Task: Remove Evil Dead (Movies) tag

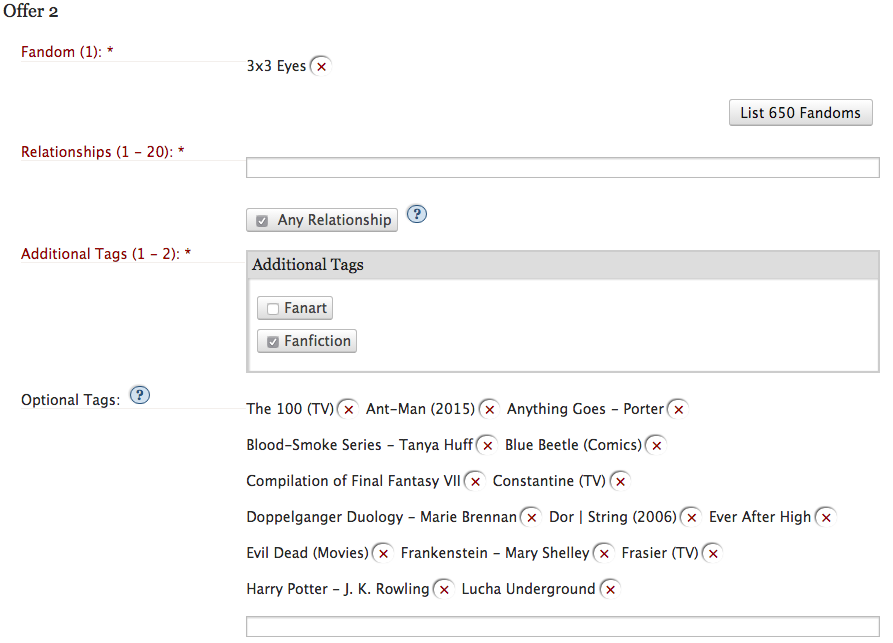Action: [383, 553]
